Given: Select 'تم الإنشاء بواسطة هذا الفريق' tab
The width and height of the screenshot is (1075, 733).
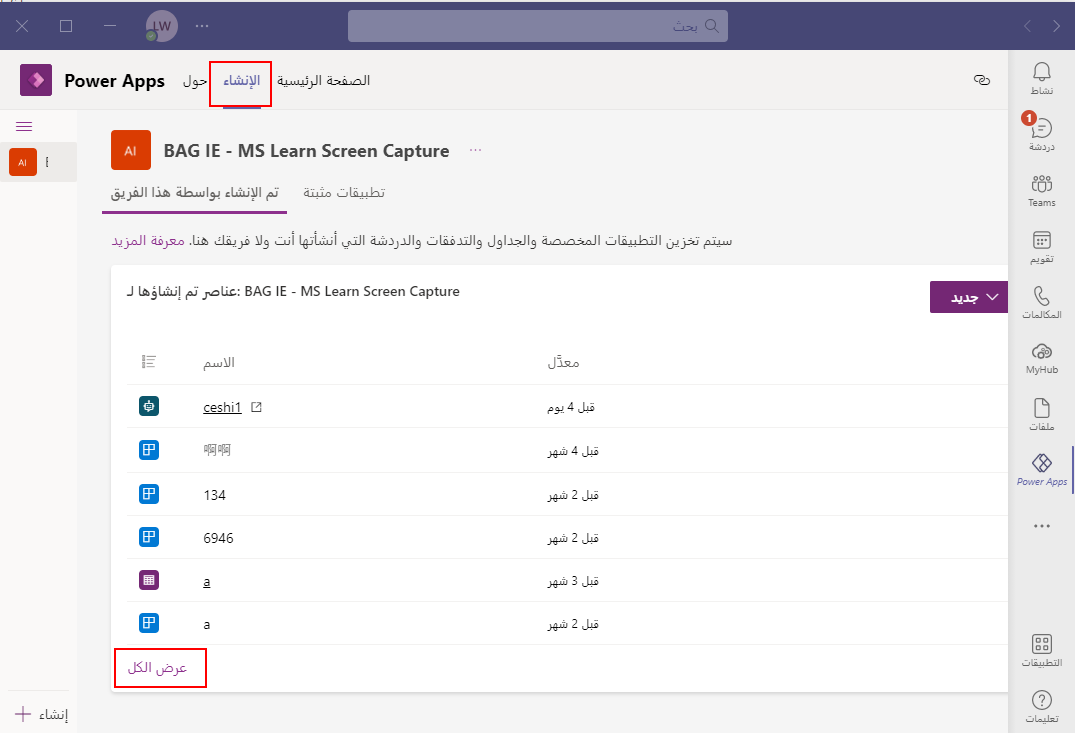Looking at the screenshot, I should click(195, 193).
